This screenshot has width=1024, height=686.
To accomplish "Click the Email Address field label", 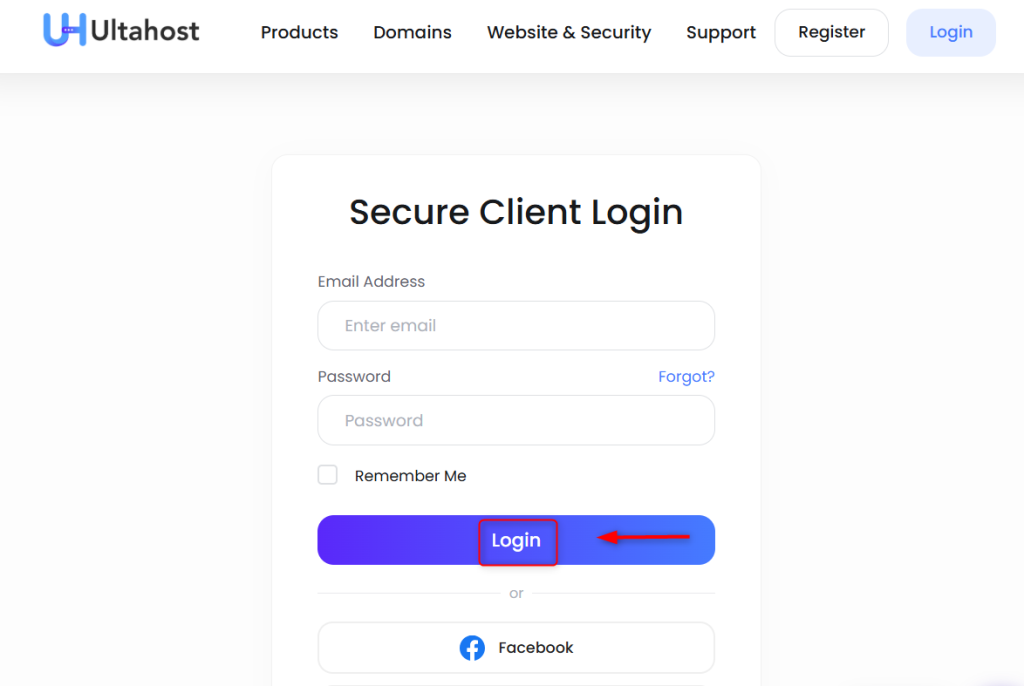I will click(x=371, y=281).
